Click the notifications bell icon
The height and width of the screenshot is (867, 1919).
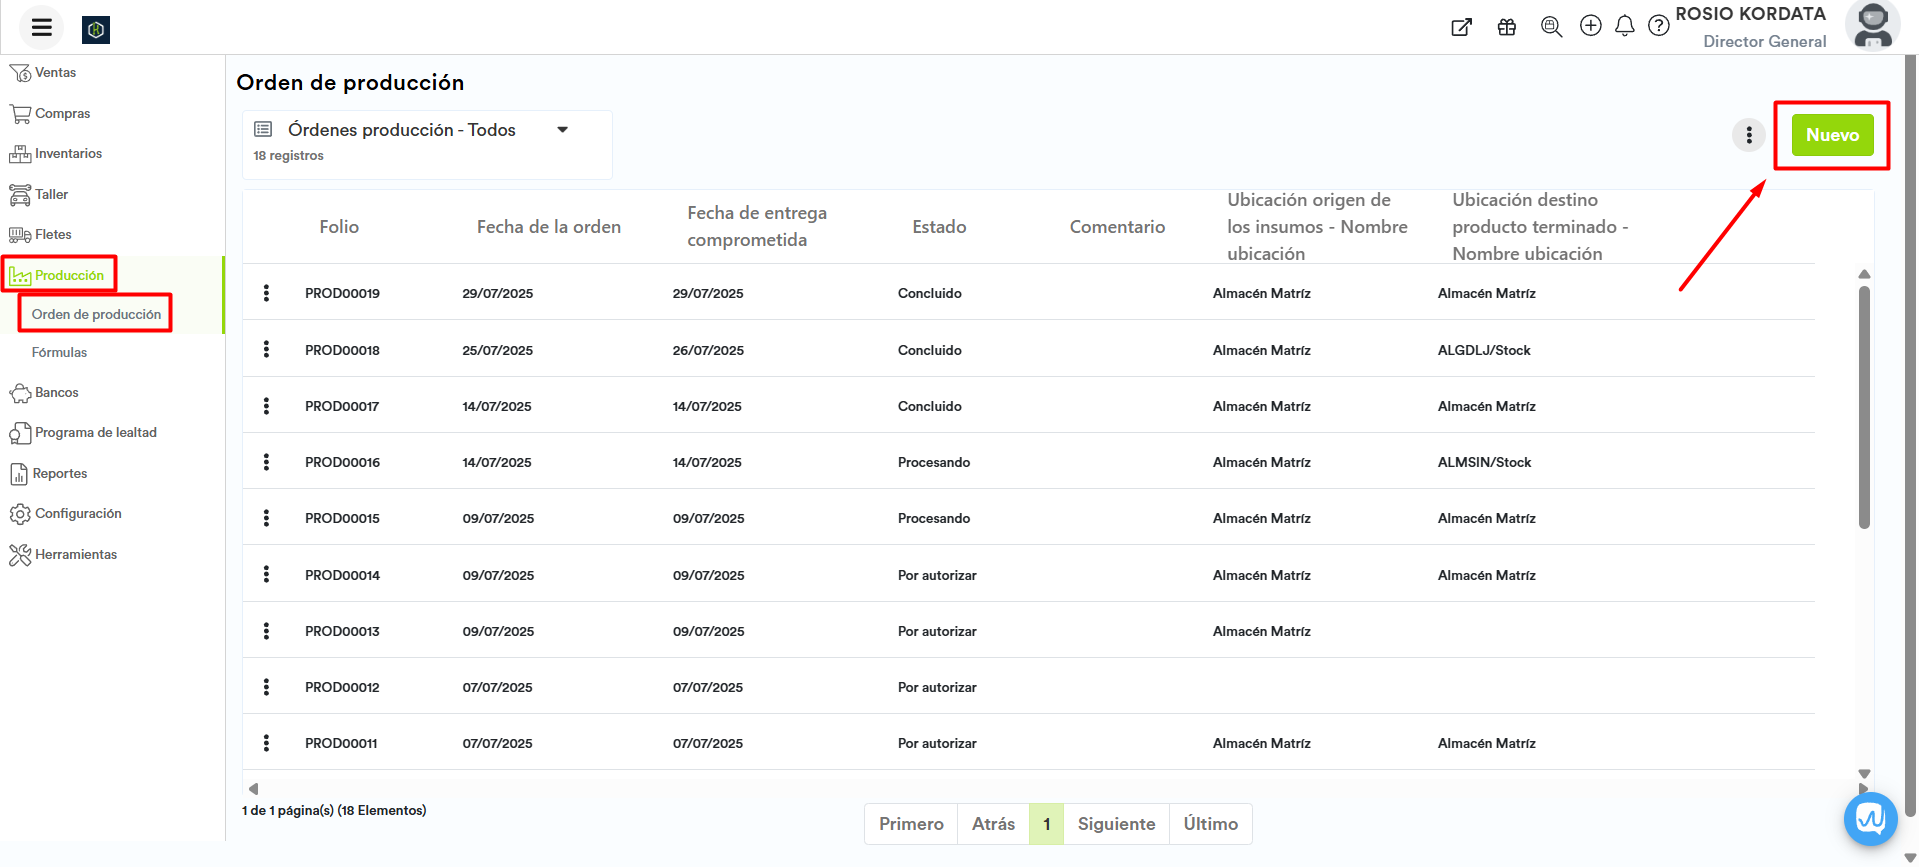click(x=1625, y=26)
